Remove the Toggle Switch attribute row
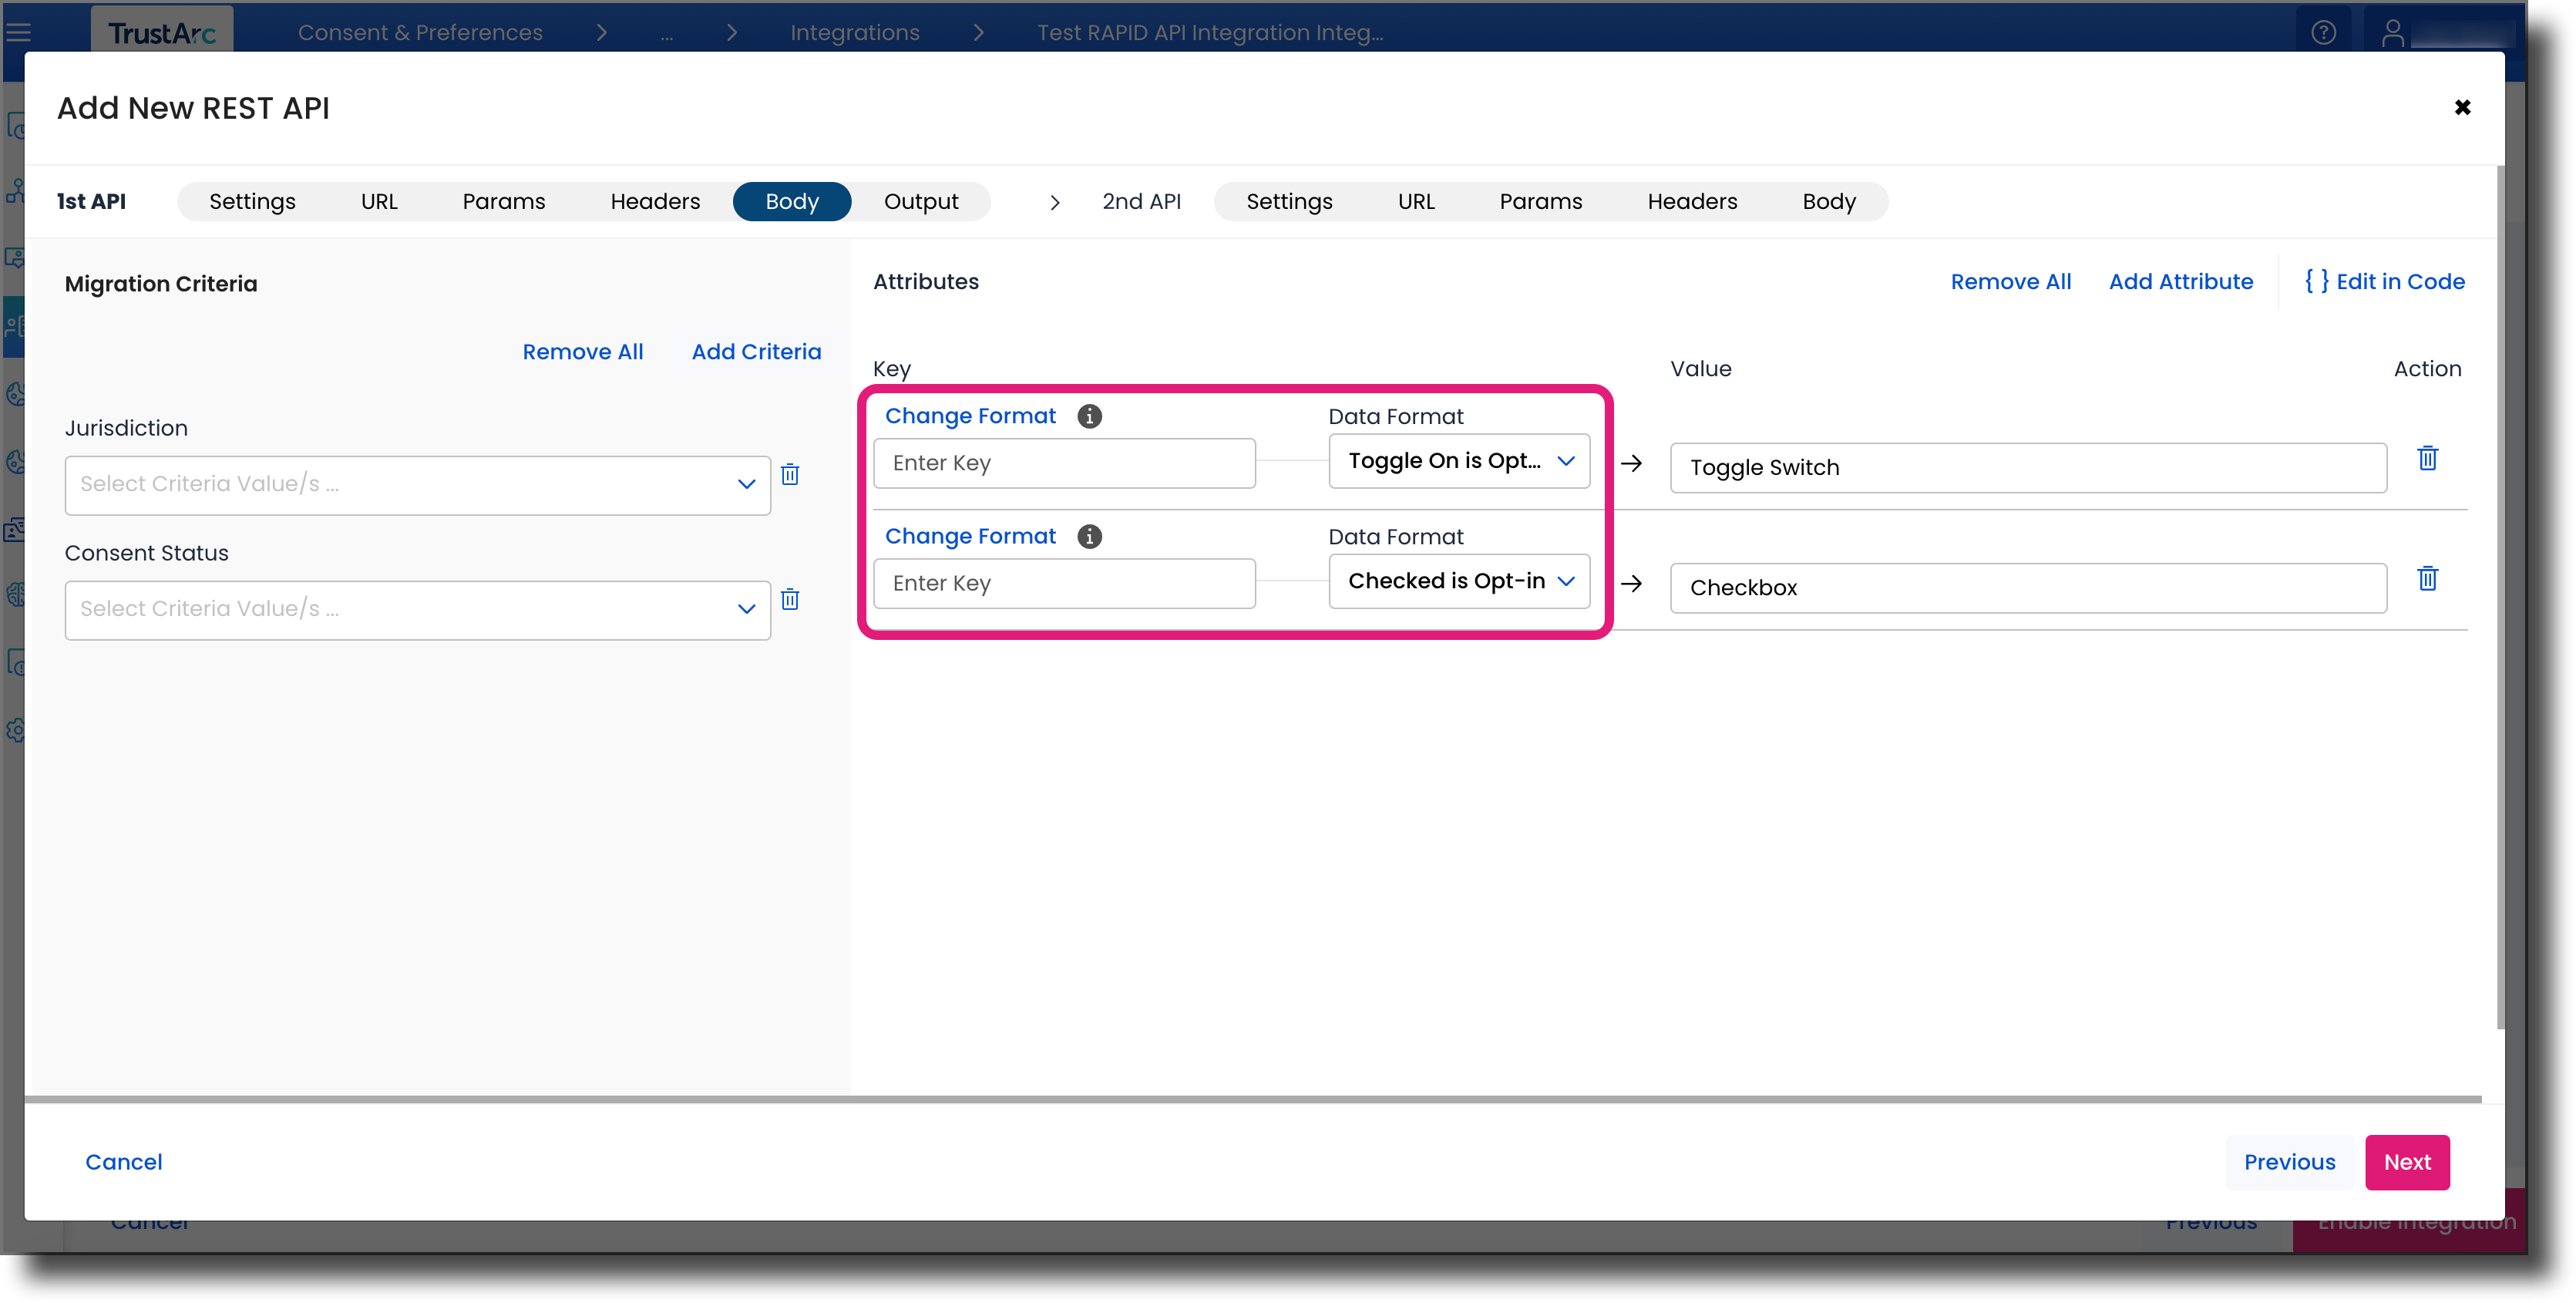Screen dimensions: 2576x1303 (2427, 458)
